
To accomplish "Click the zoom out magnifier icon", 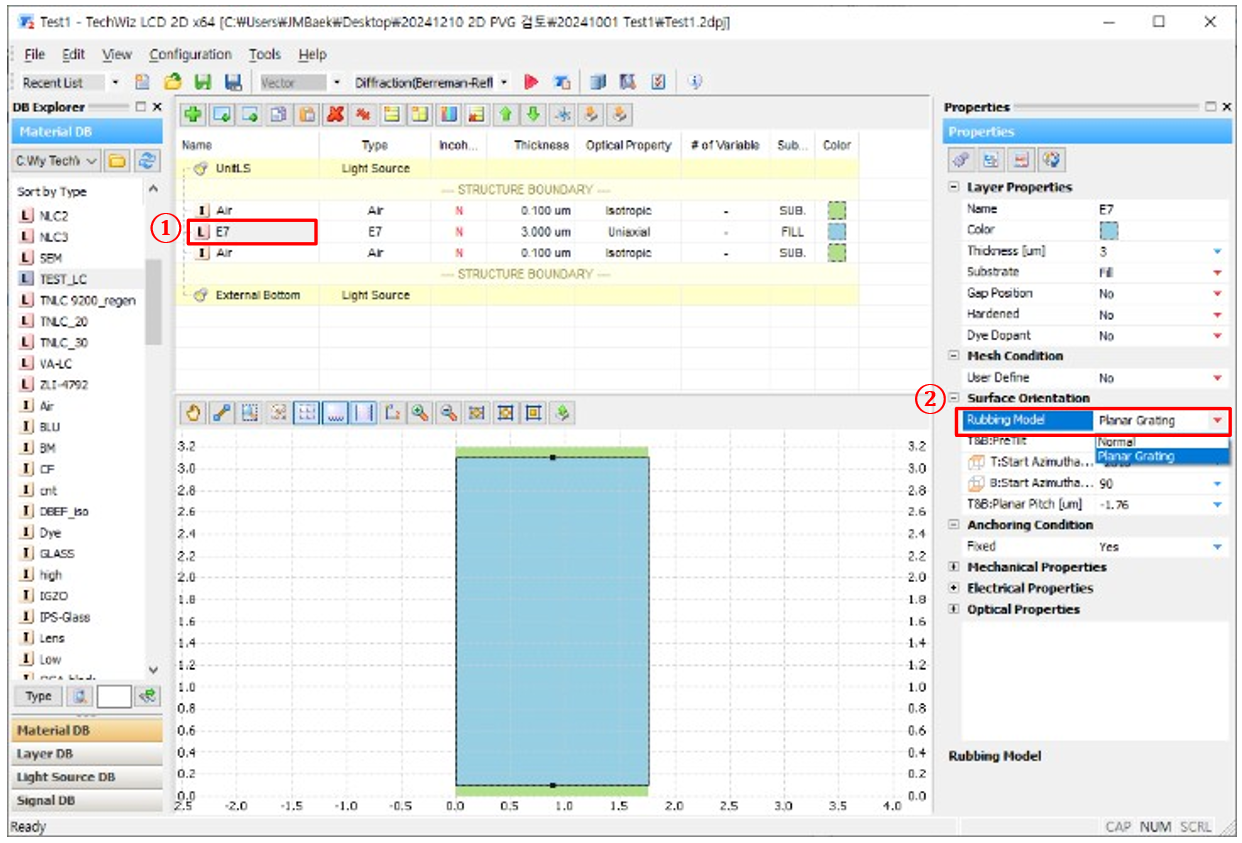I will [x=449, y=412].
